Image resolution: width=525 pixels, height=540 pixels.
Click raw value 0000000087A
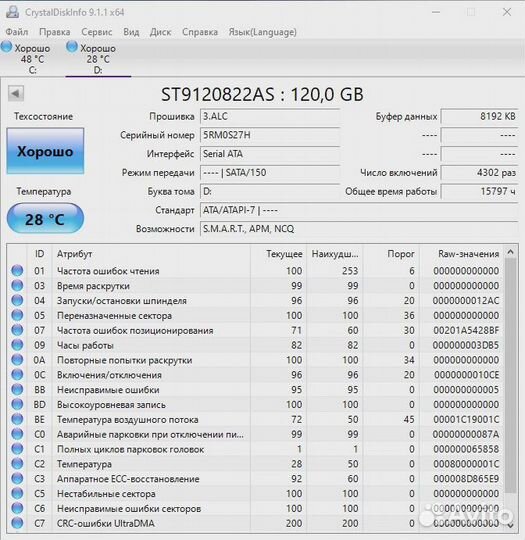pyautogui.click(x=466, y=434)
